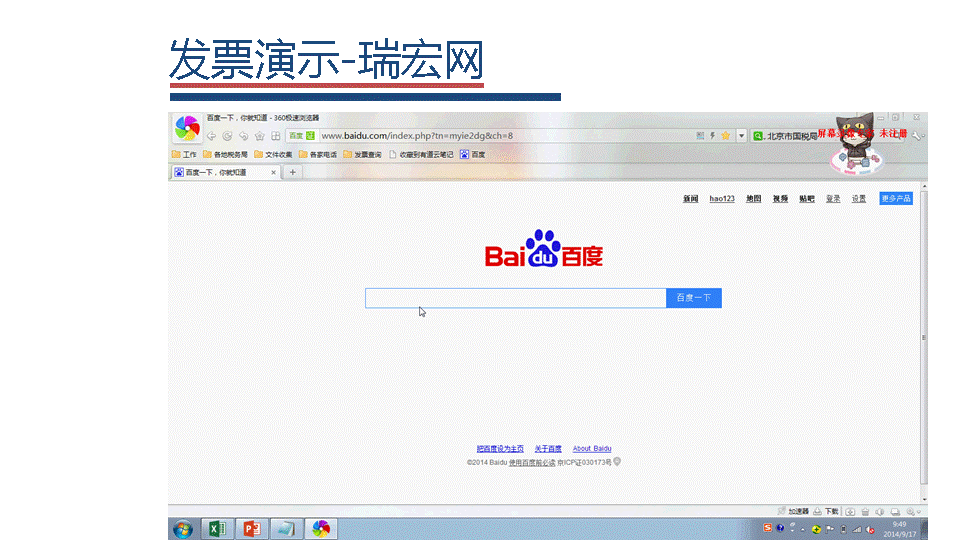Open a new tab with plus button

tap(293, 173)
